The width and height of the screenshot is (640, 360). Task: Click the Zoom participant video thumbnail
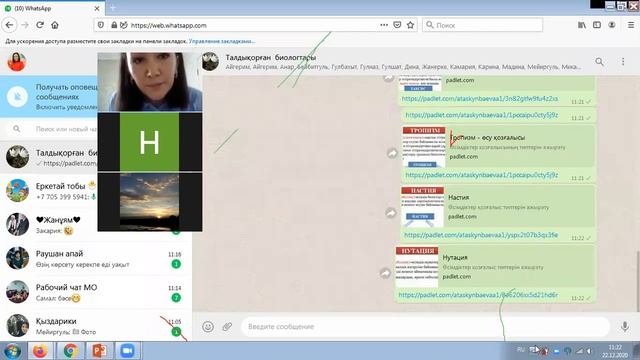tap(150, 82)
